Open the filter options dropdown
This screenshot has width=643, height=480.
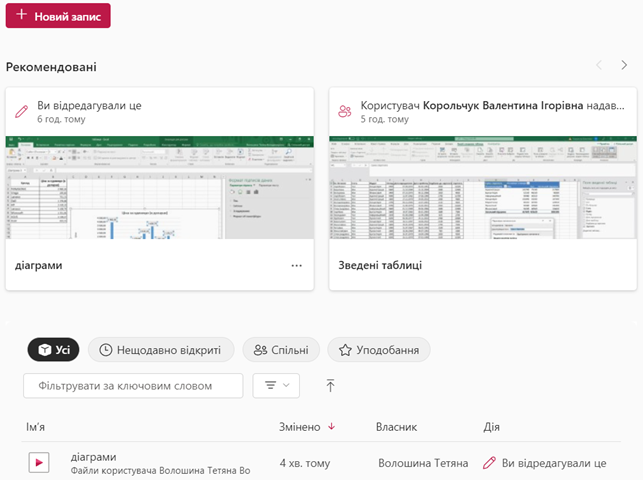coord(277,386)
